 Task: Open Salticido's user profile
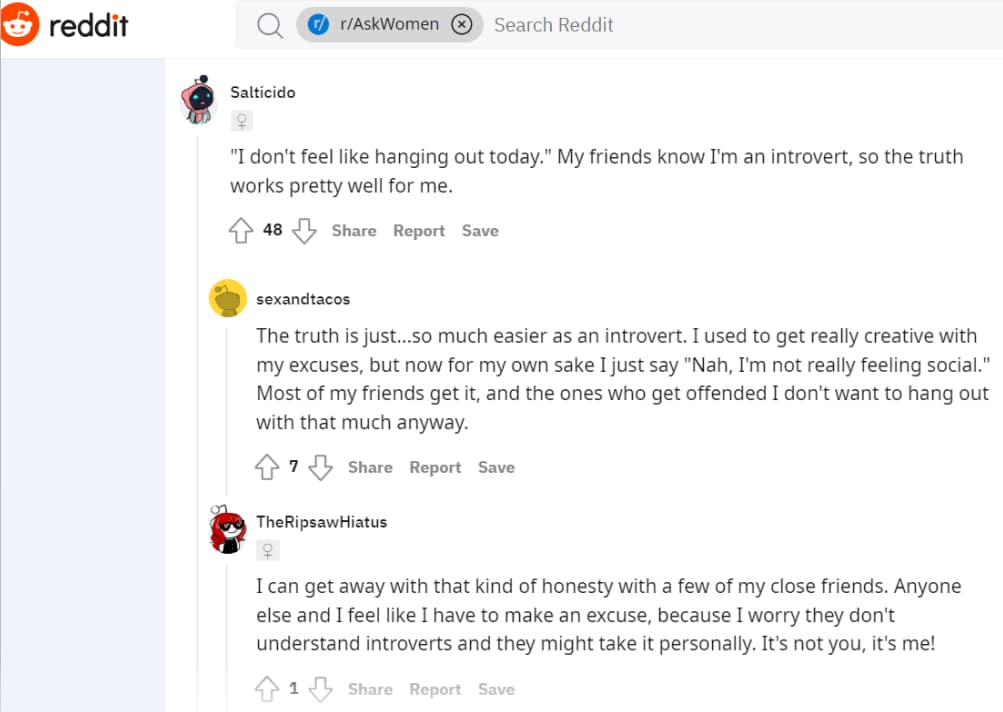pyautogui.click(x=262, y=91)
